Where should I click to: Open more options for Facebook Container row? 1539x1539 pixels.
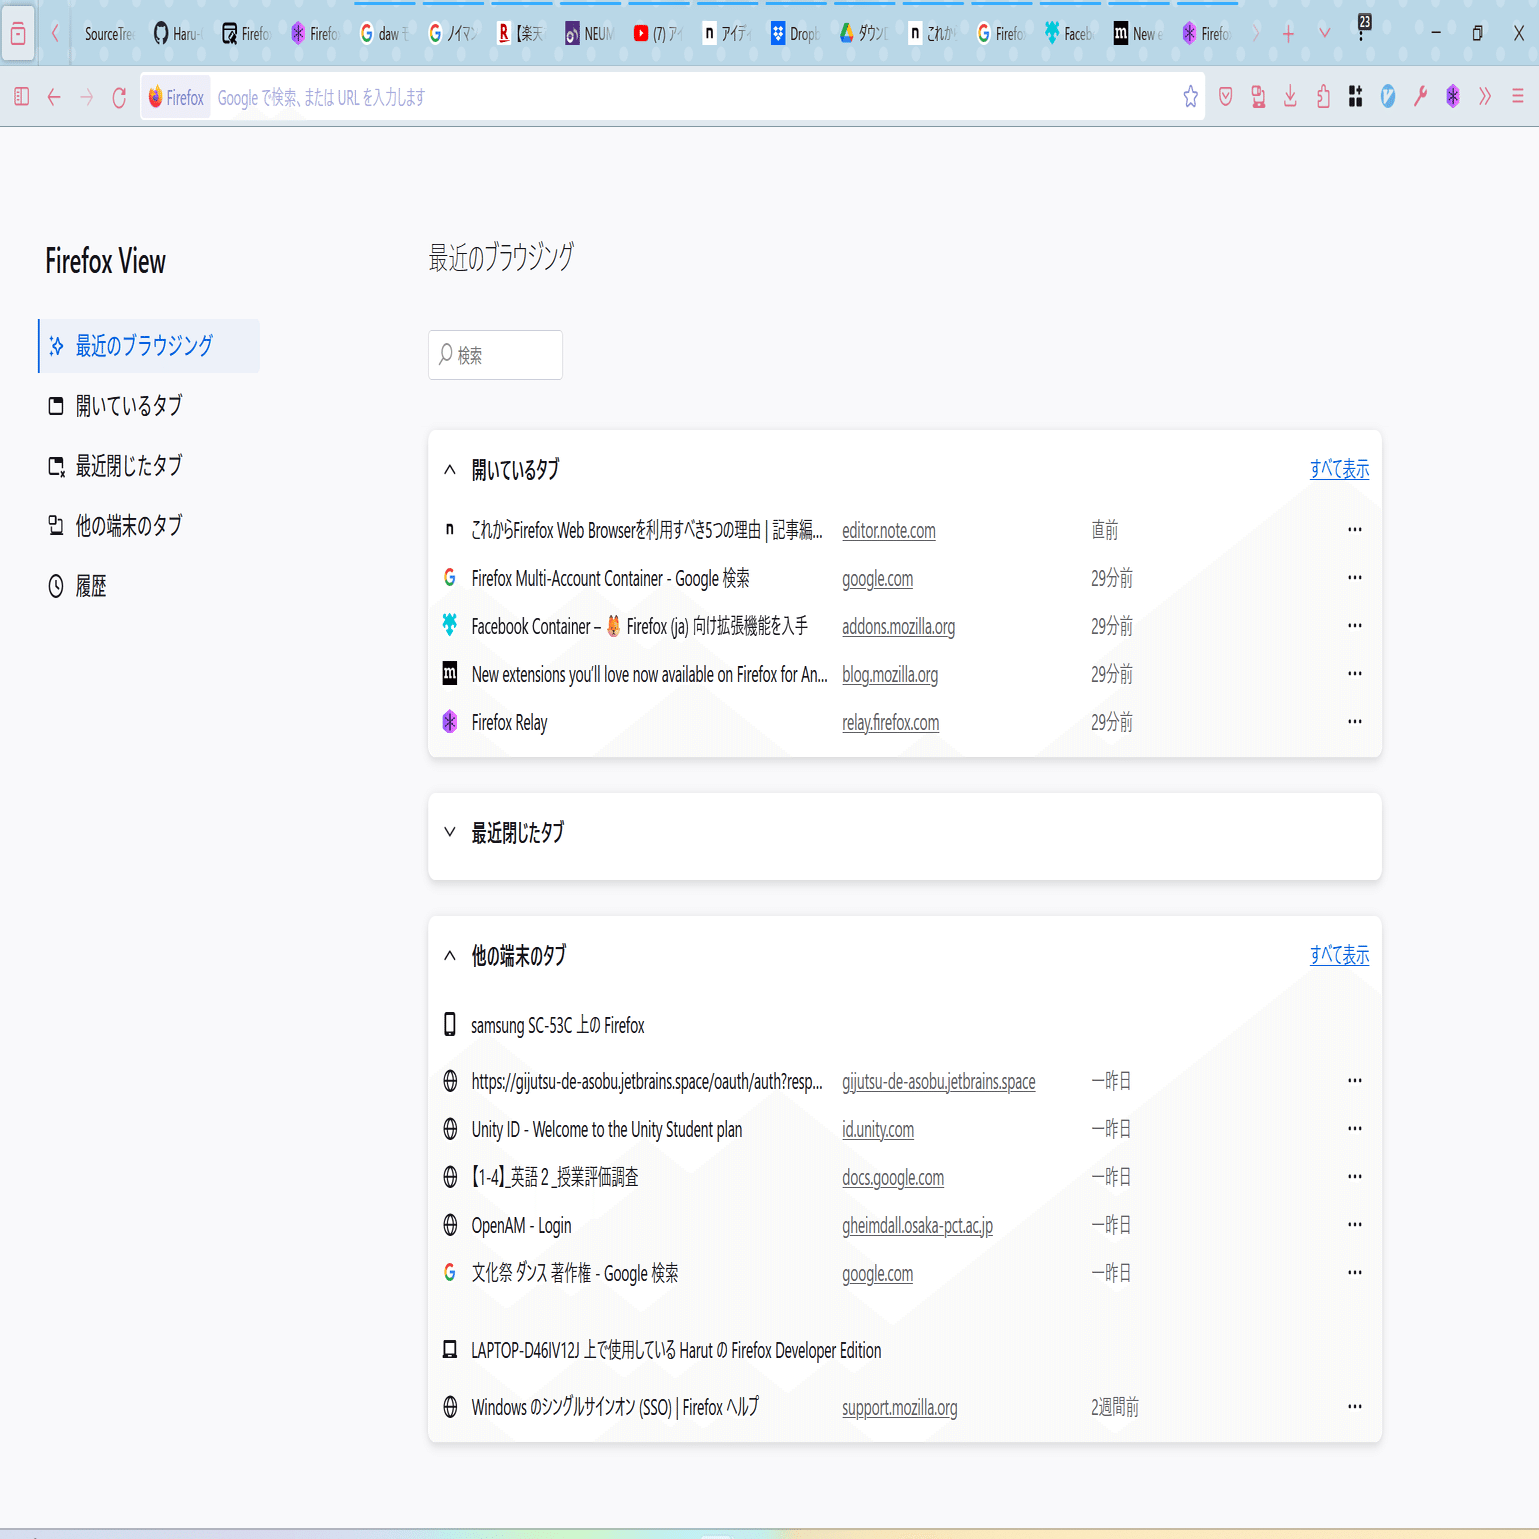pyautogui.click(x=1355, y=626)
